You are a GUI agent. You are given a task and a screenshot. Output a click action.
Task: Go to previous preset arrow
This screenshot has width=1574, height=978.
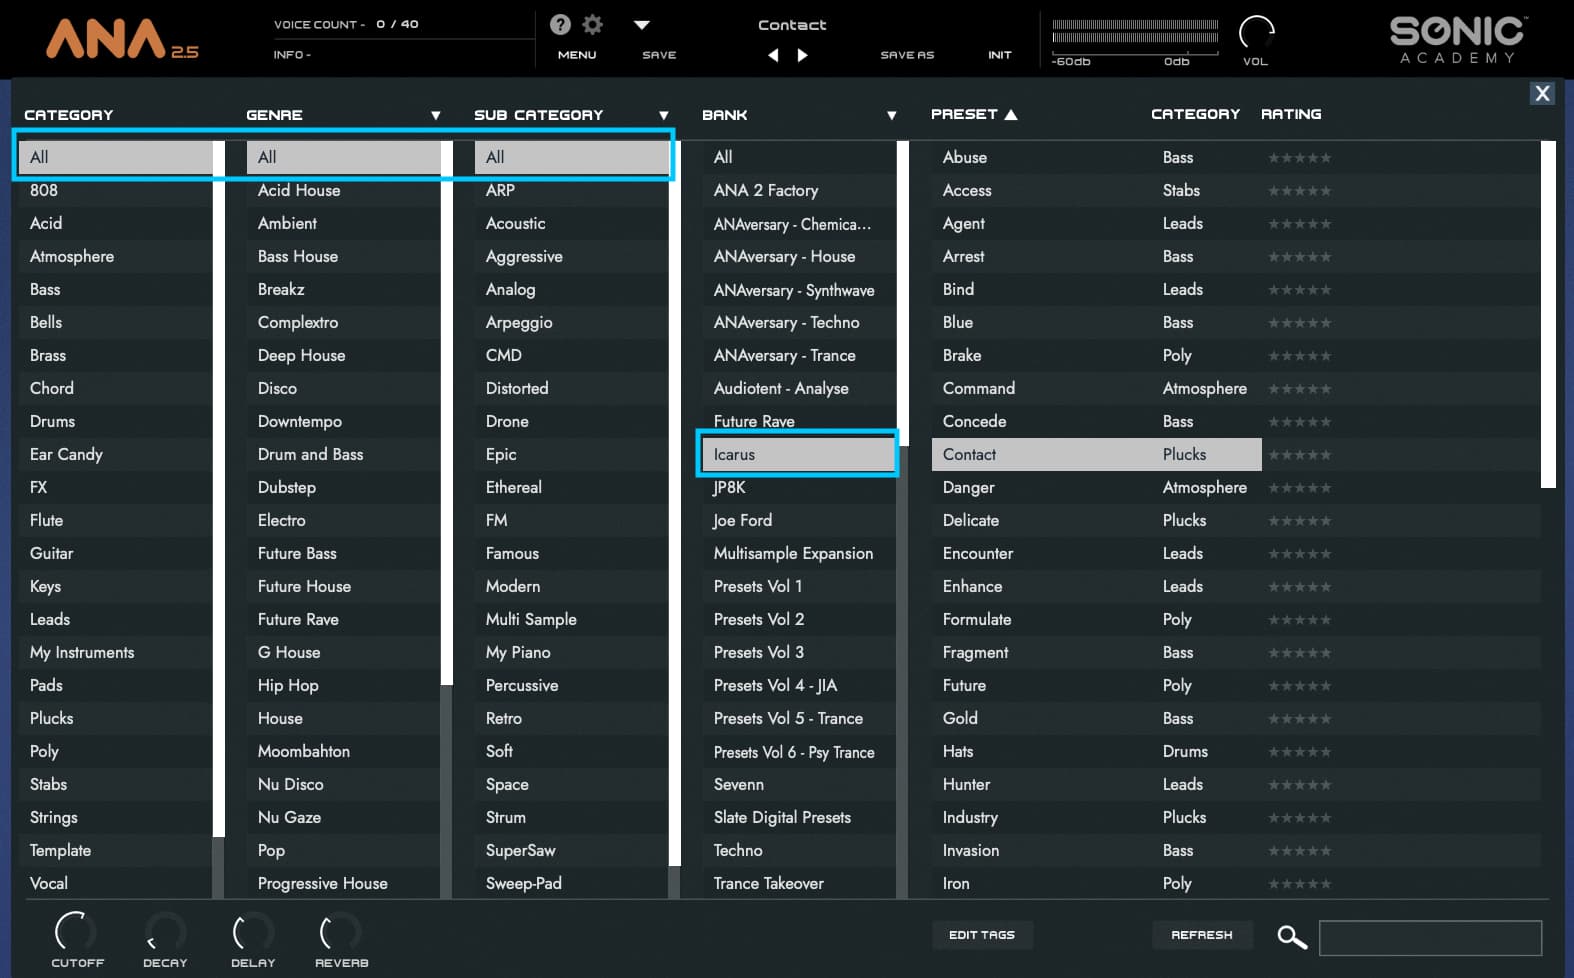pos(773,55)
